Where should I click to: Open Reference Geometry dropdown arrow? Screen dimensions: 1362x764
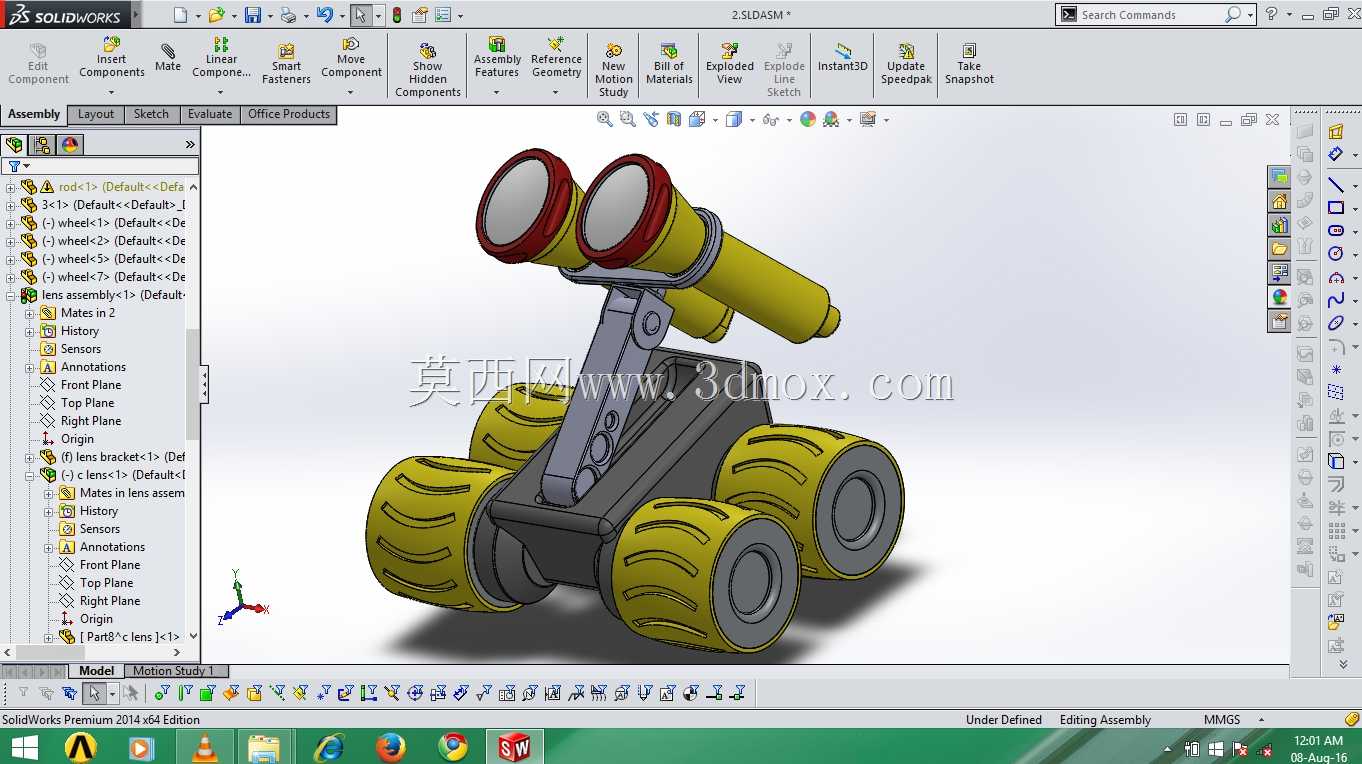556,92
